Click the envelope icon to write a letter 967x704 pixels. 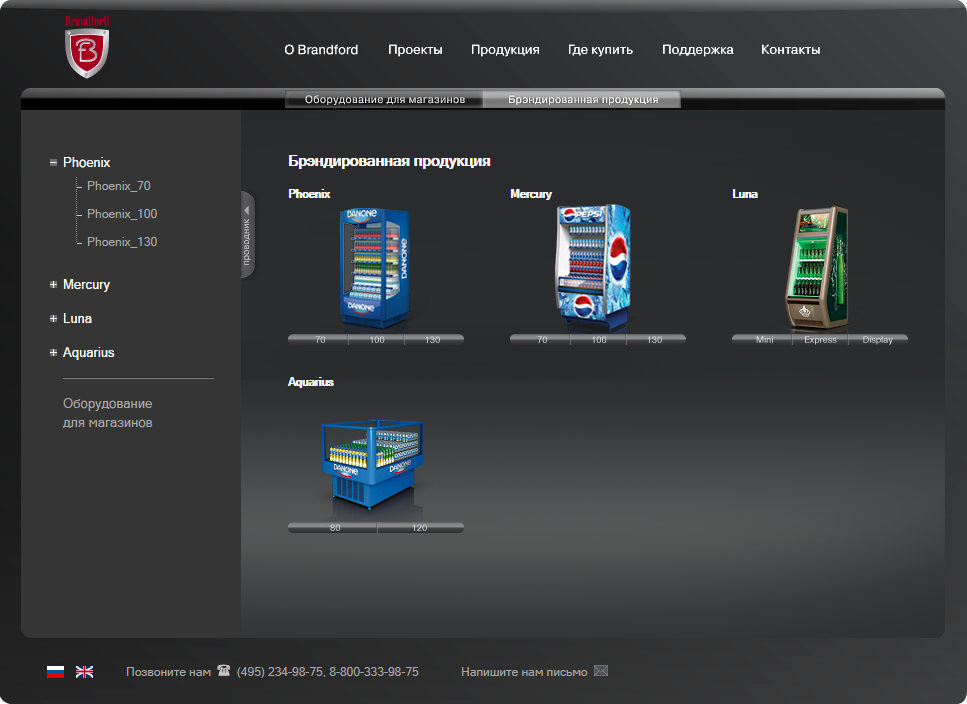pyautogui.click(x=601, y=671)
